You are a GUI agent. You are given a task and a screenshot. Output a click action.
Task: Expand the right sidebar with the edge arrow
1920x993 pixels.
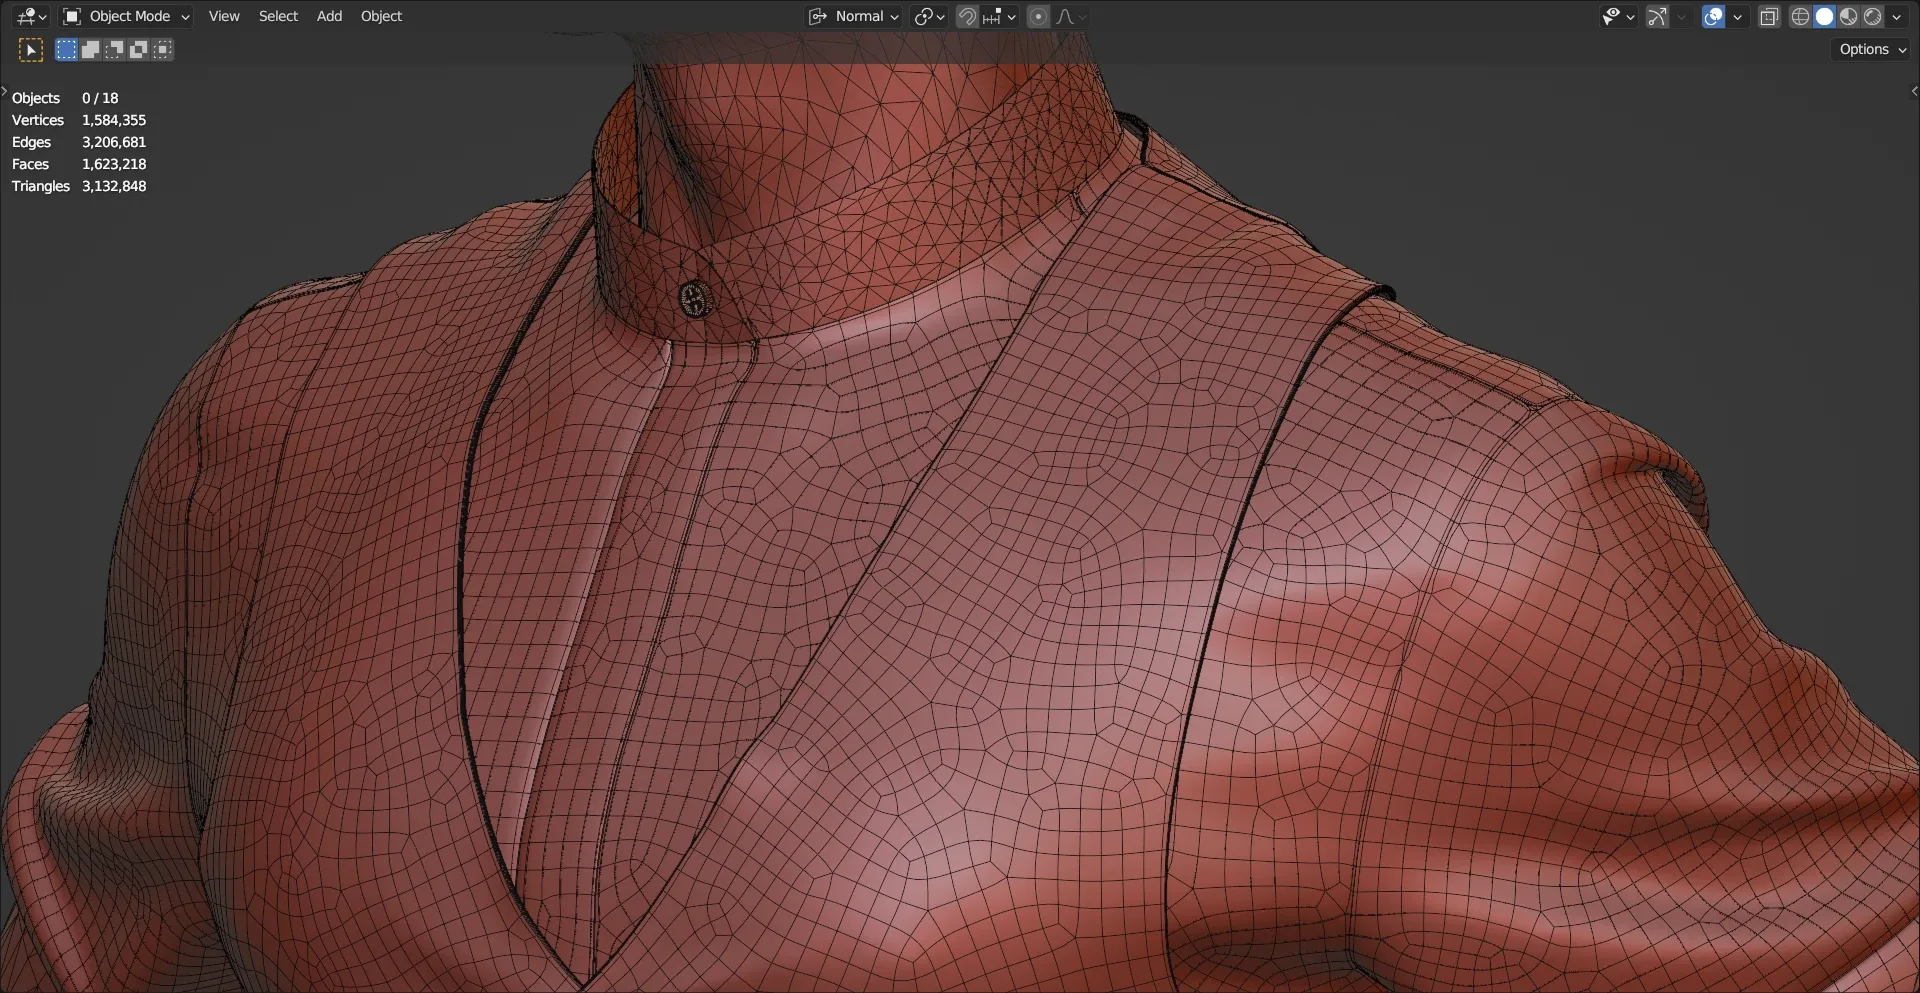coord(1914,91)
